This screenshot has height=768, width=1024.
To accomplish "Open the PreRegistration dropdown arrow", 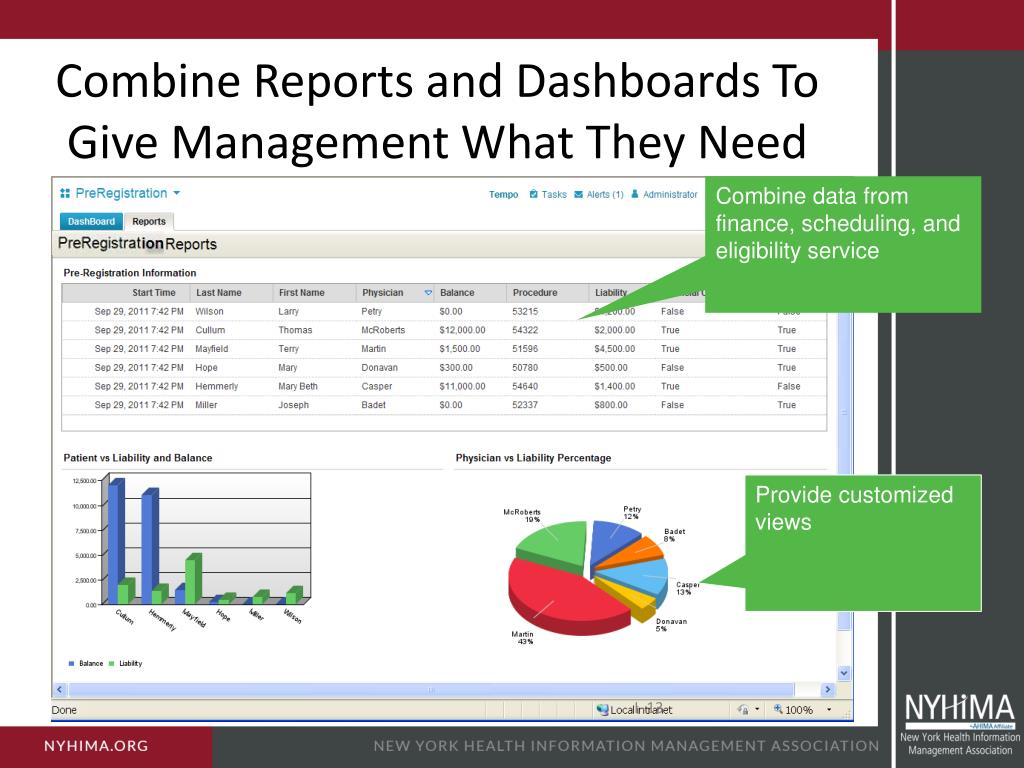I will point(176,193).
